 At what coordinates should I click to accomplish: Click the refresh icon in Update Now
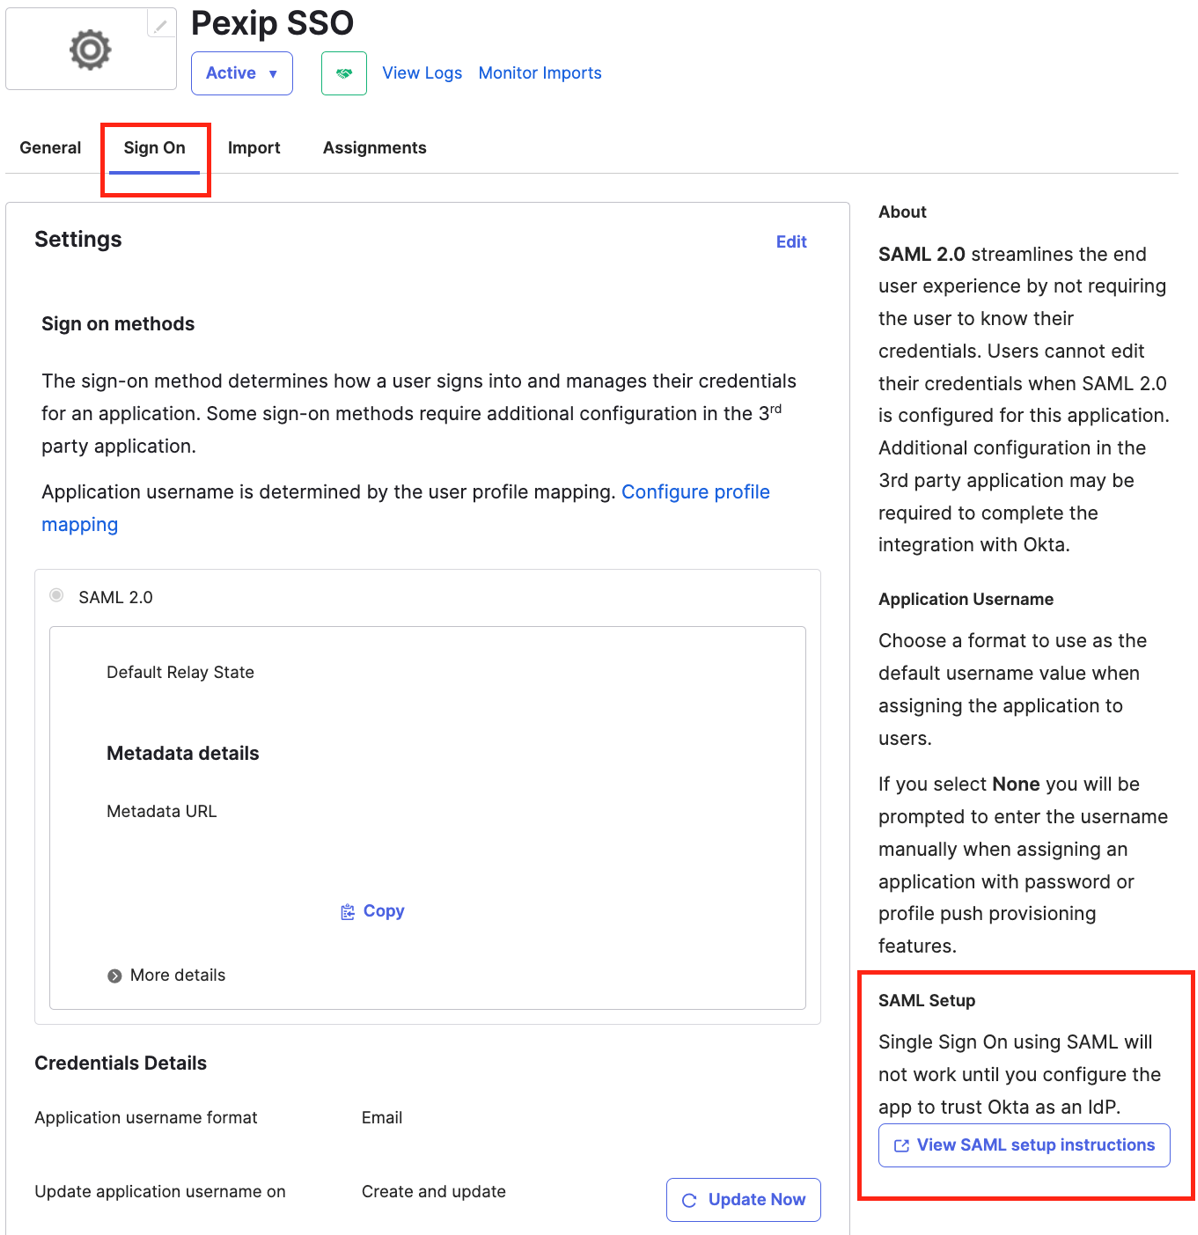tap(689, 1200)
